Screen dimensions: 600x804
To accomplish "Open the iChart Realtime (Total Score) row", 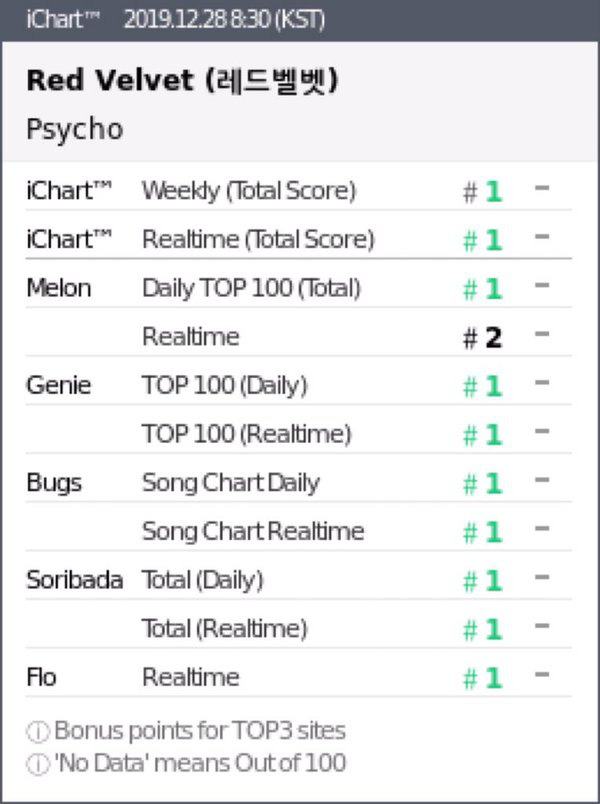I will click(x=298, y=239).
